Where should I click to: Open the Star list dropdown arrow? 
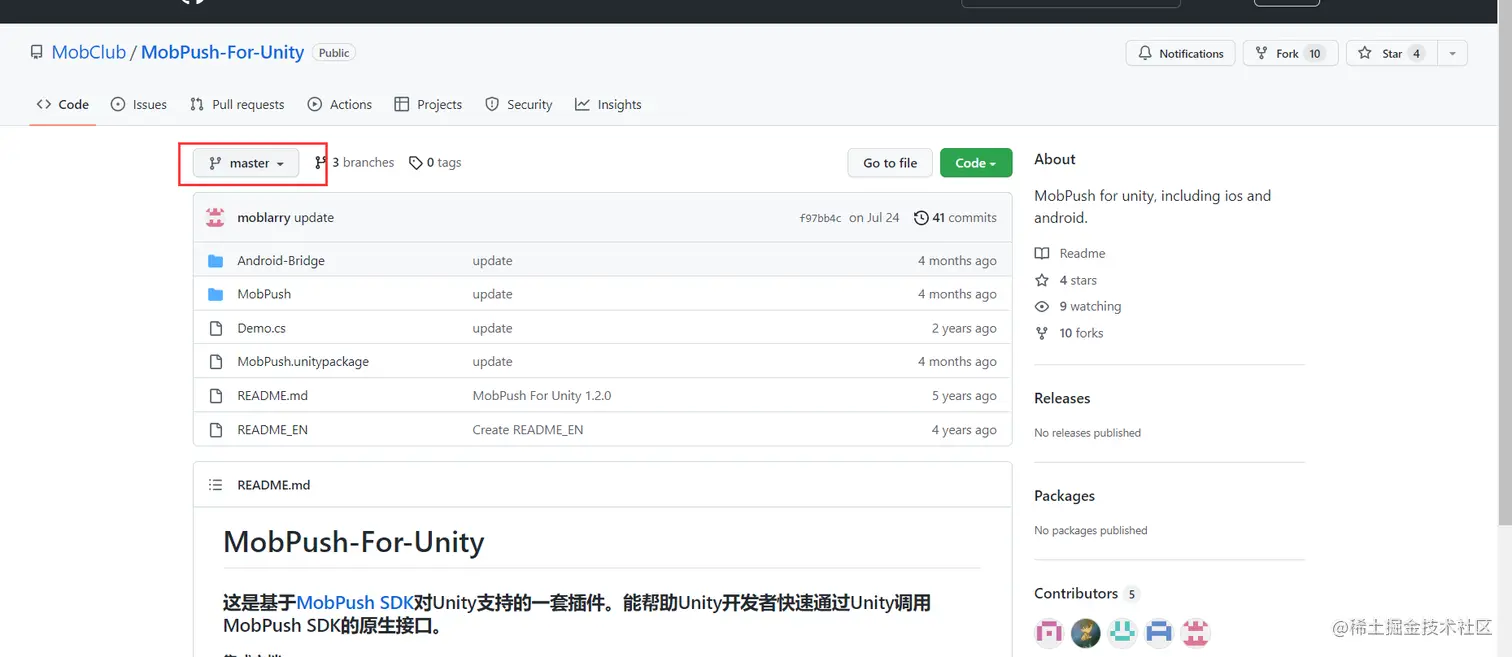click(1452, 54)
